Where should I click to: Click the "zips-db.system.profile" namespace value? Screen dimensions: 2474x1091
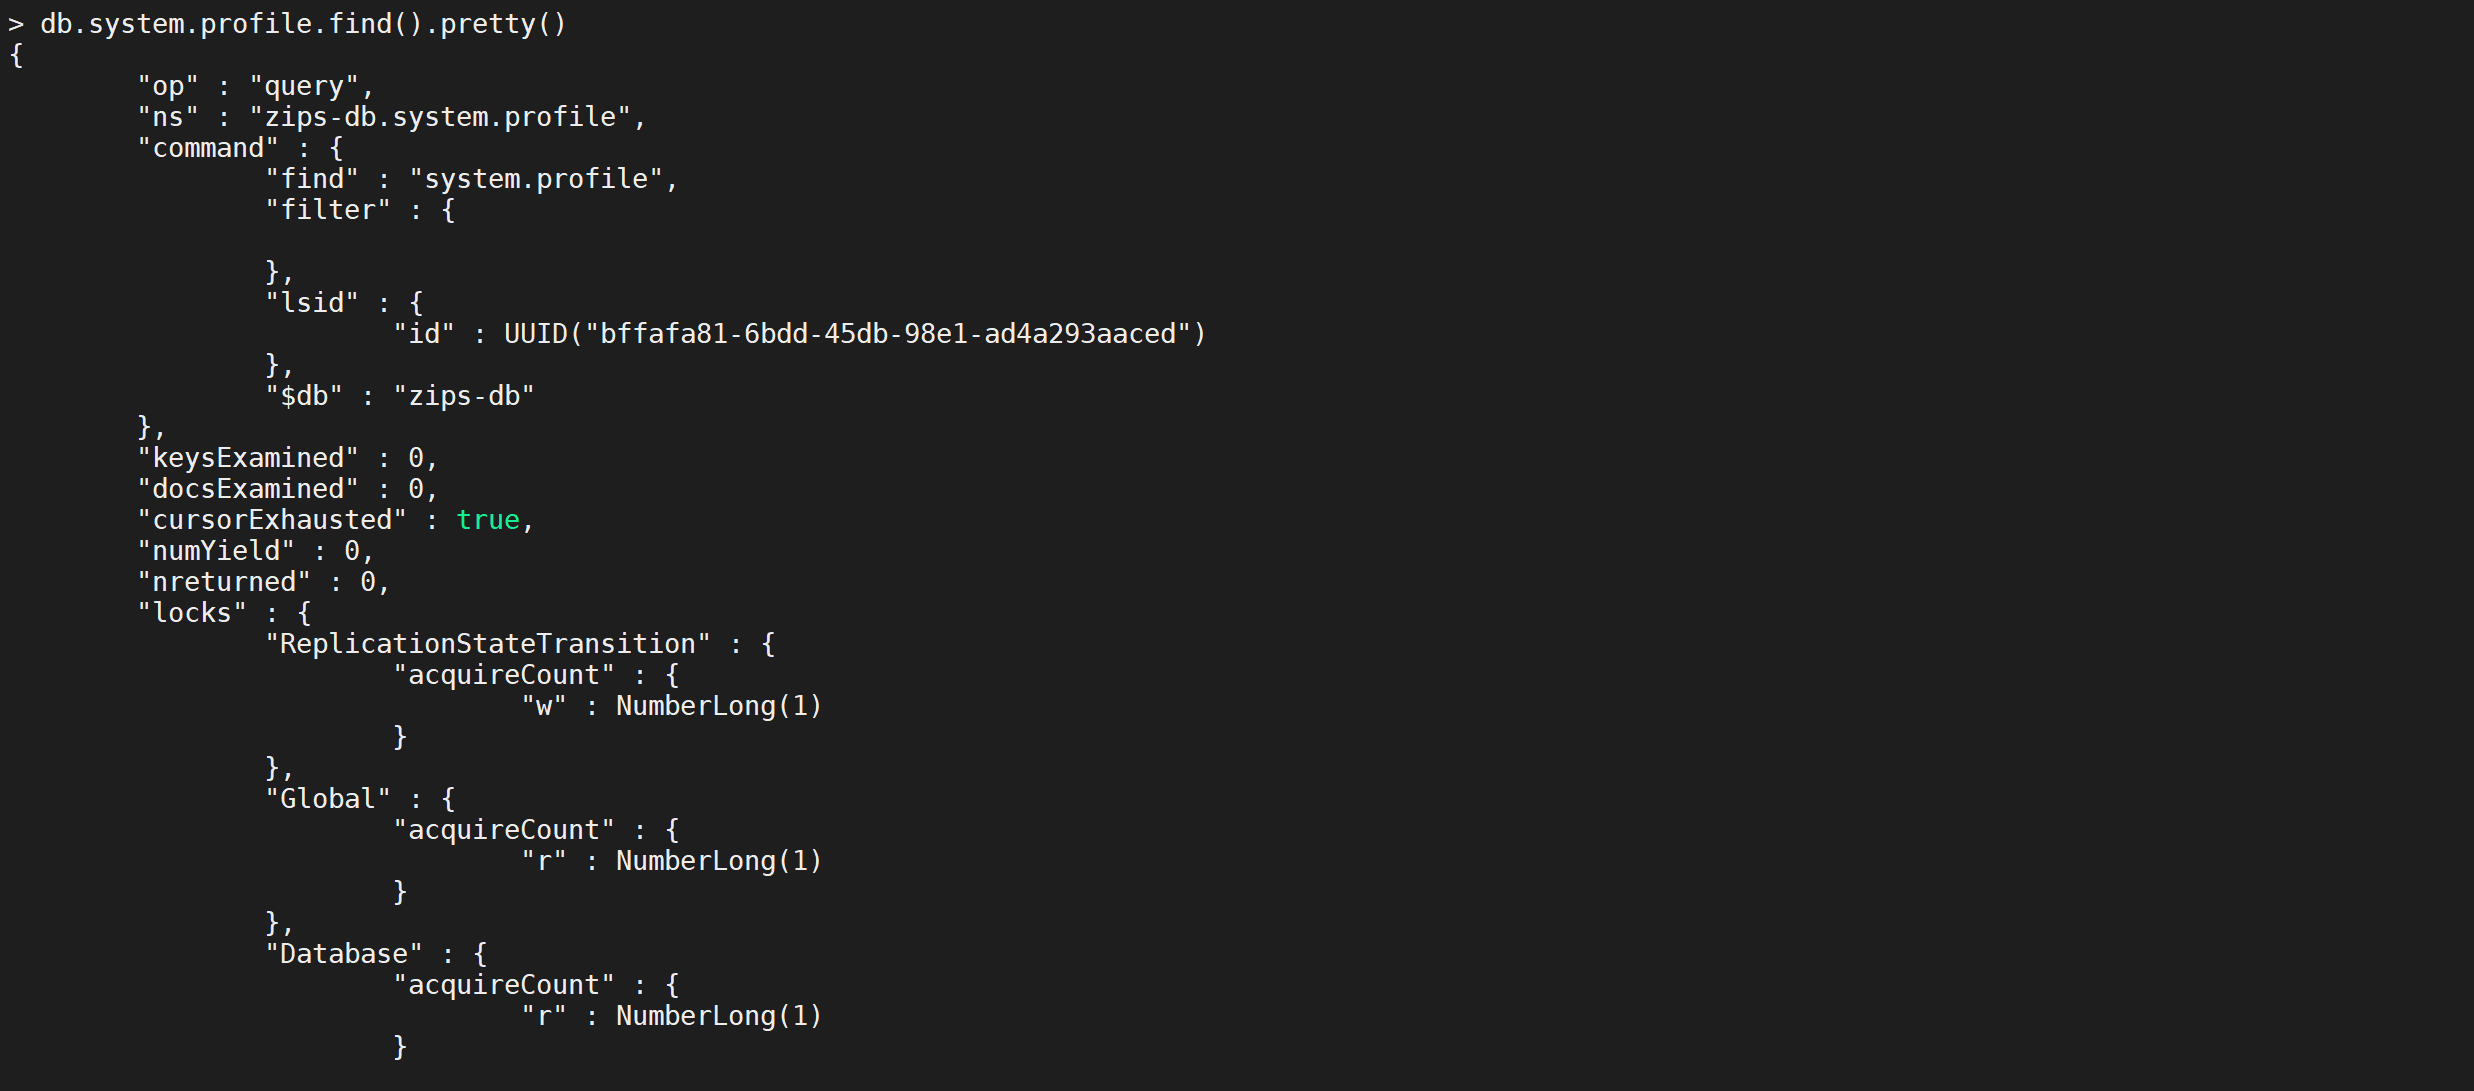click(x=447, y=118)
